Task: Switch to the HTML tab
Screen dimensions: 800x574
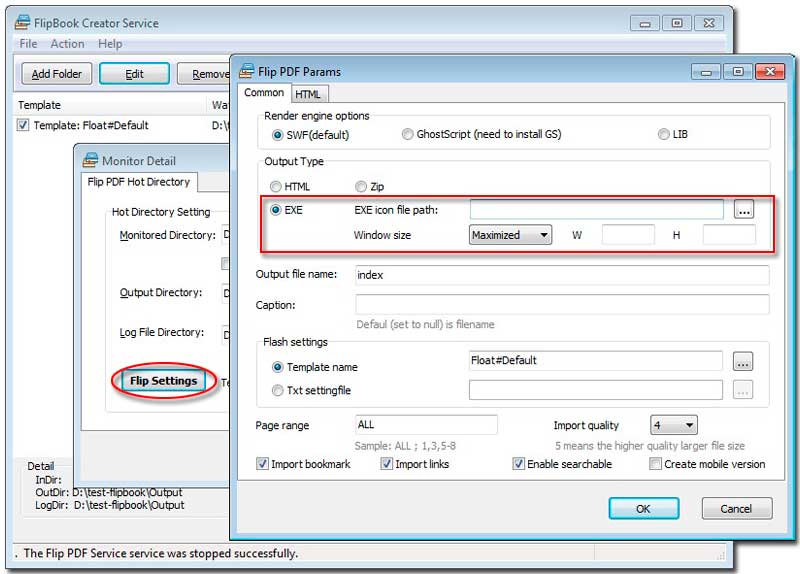Action: 308,94
